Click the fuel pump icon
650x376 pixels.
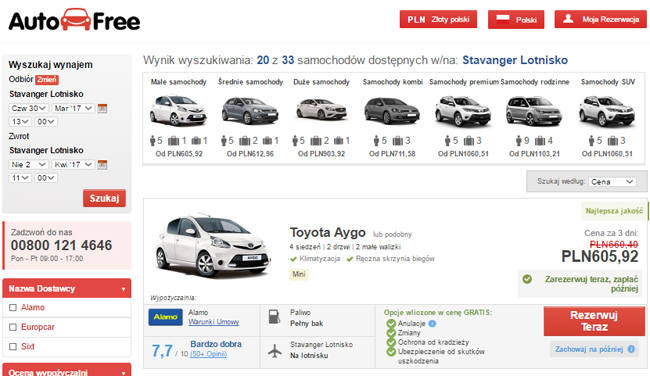tap(274, 317)
